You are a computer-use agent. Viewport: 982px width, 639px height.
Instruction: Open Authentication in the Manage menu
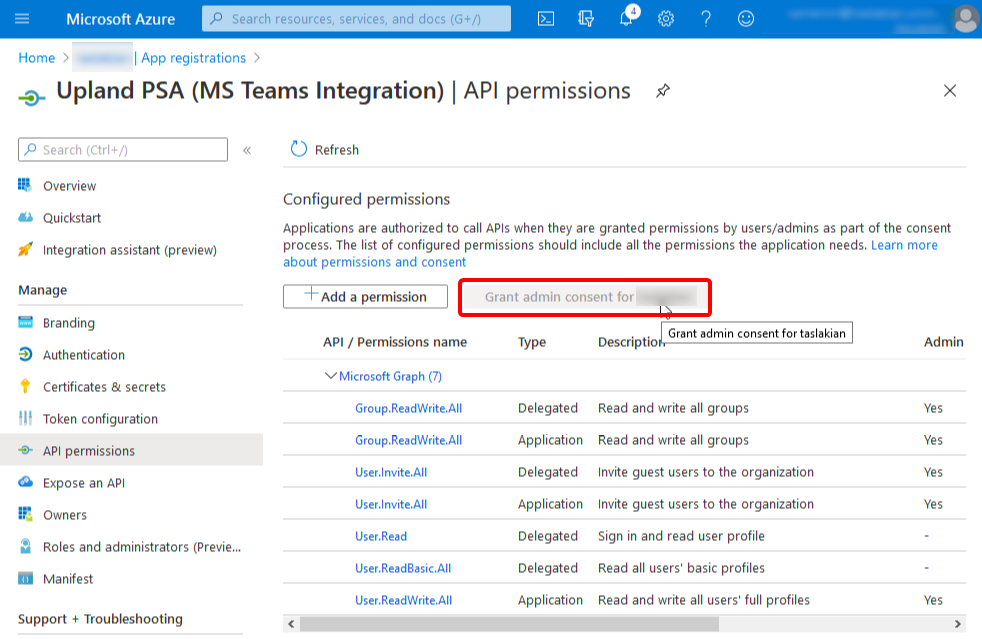[84, 355]
